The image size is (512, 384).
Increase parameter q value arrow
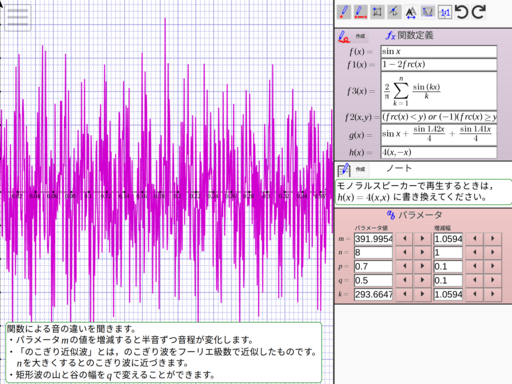click(422, 280)
